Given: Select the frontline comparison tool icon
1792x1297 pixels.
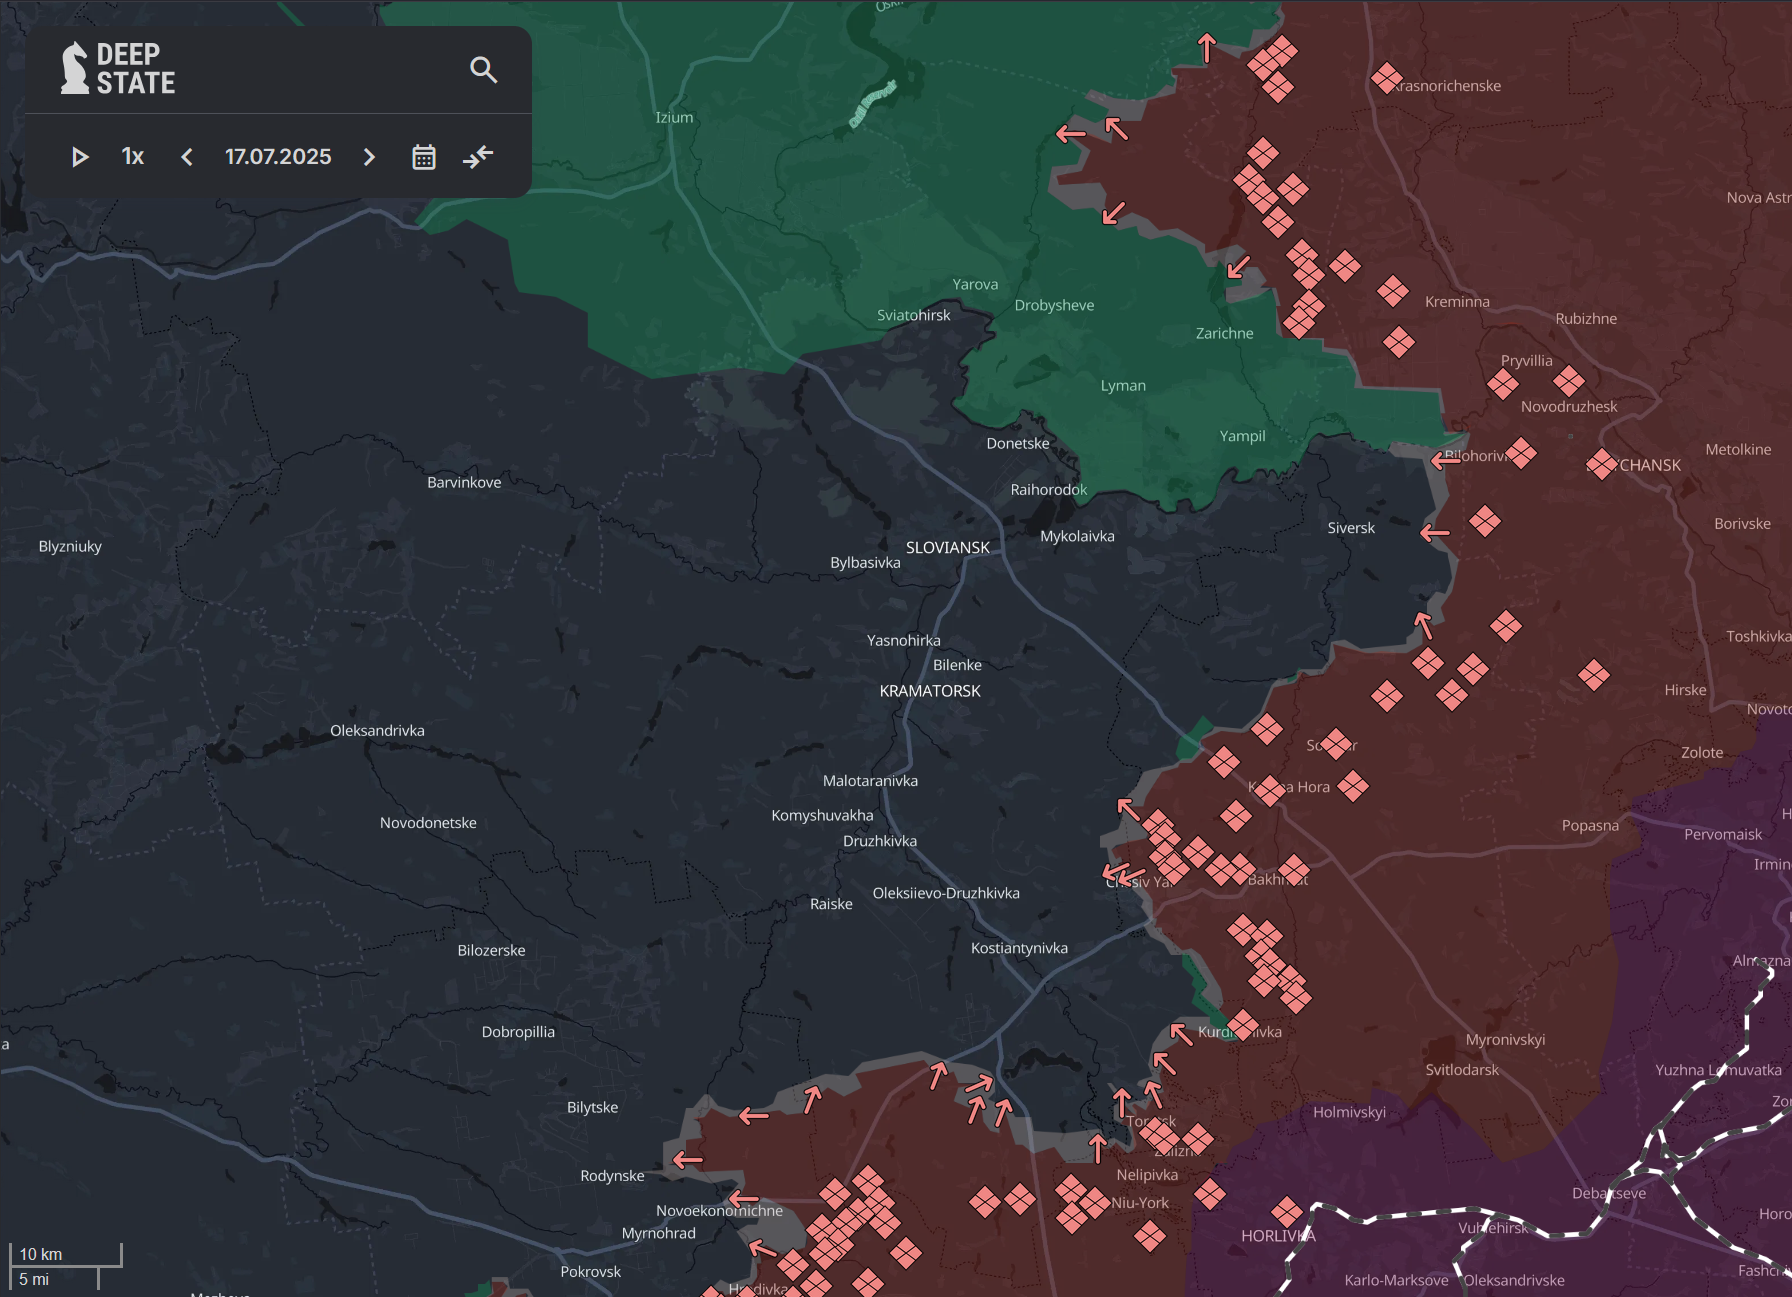Looking at the screenshot, I should 478,157.
